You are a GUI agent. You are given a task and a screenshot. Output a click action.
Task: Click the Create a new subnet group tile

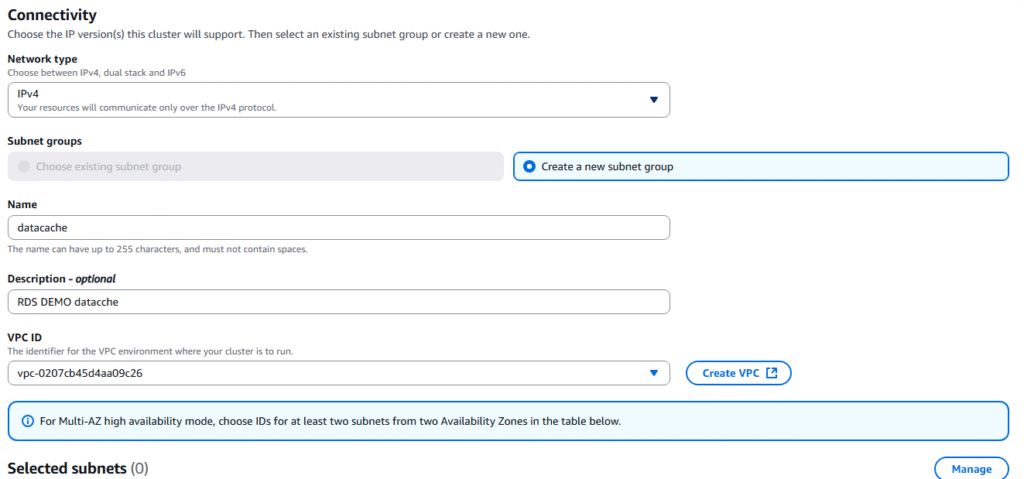(x=761, y=167)
